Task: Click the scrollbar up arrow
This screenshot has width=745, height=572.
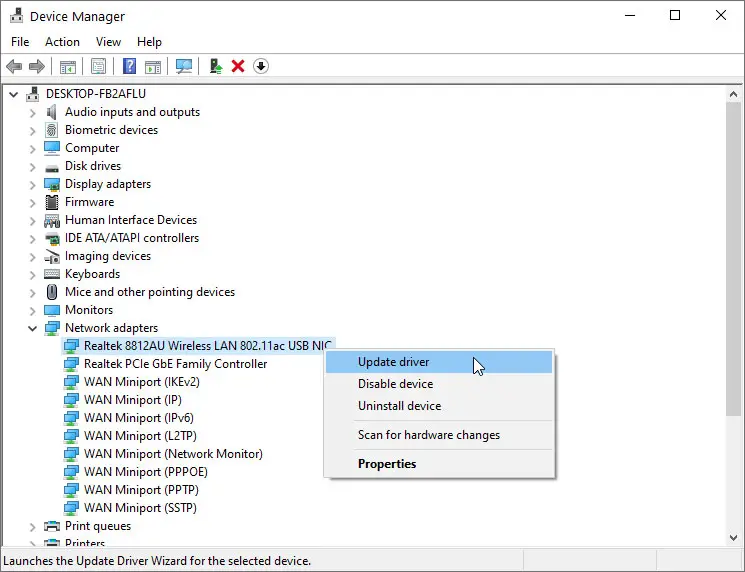Action: [x=733, y=94]
